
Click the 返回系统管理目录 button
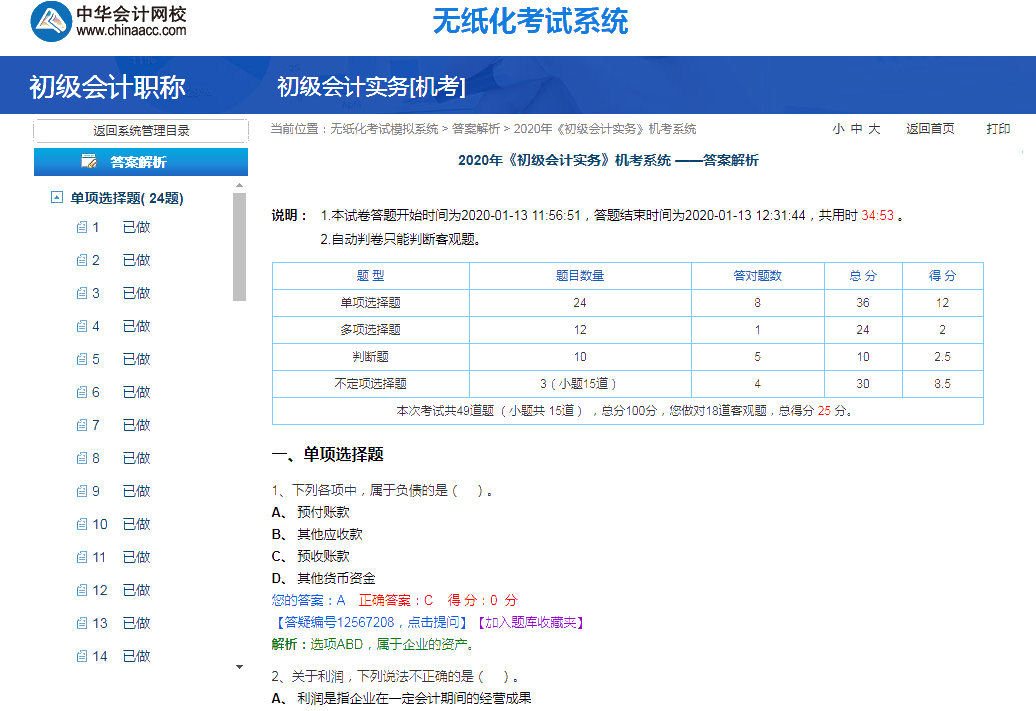141,130
